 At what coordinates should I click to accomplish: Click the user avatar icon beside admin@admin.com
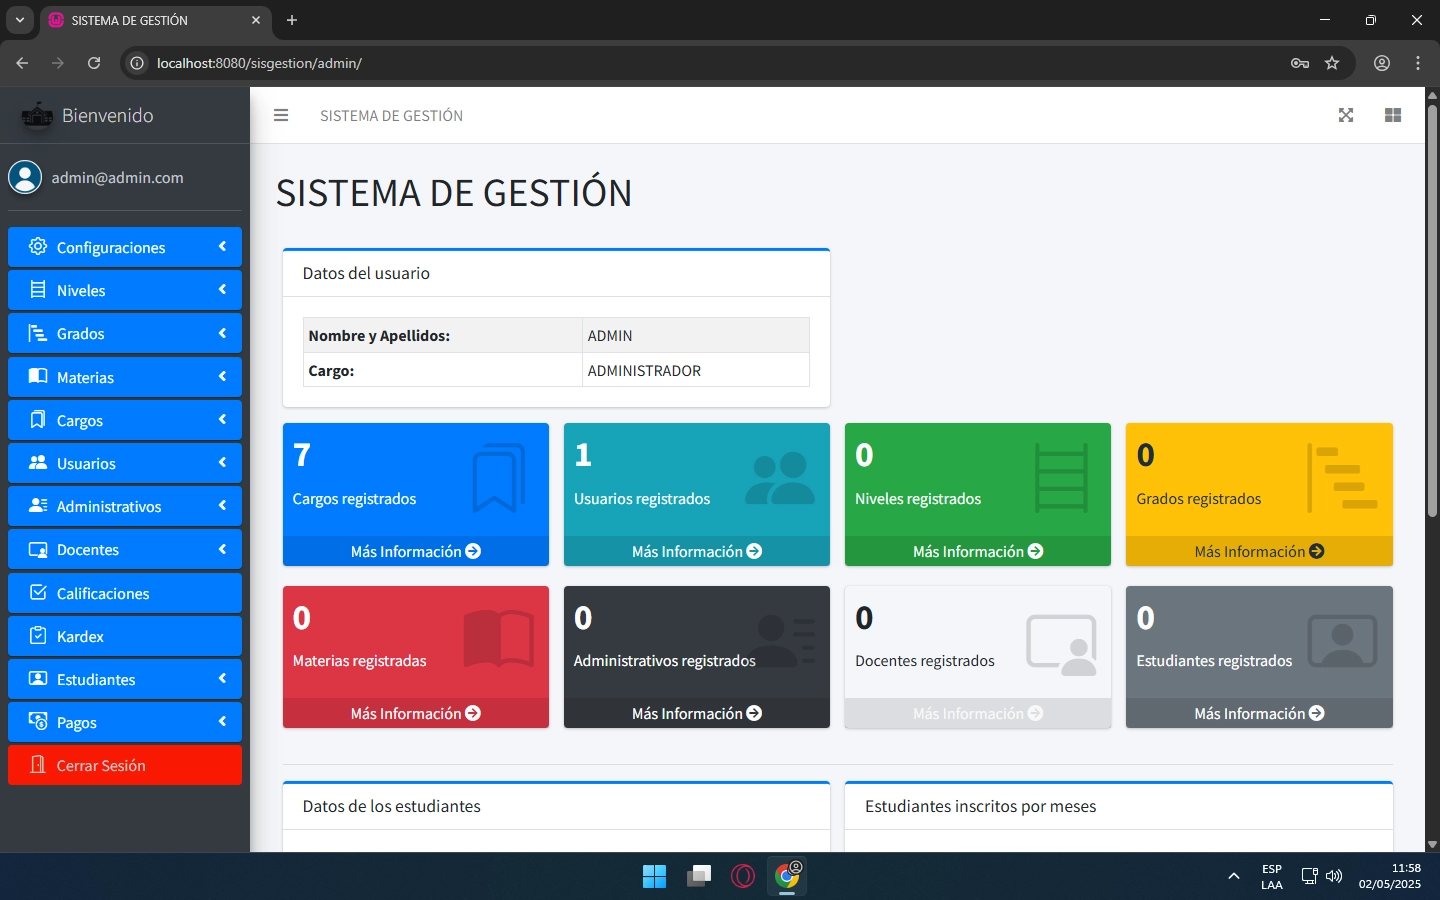tap(25, 177)
